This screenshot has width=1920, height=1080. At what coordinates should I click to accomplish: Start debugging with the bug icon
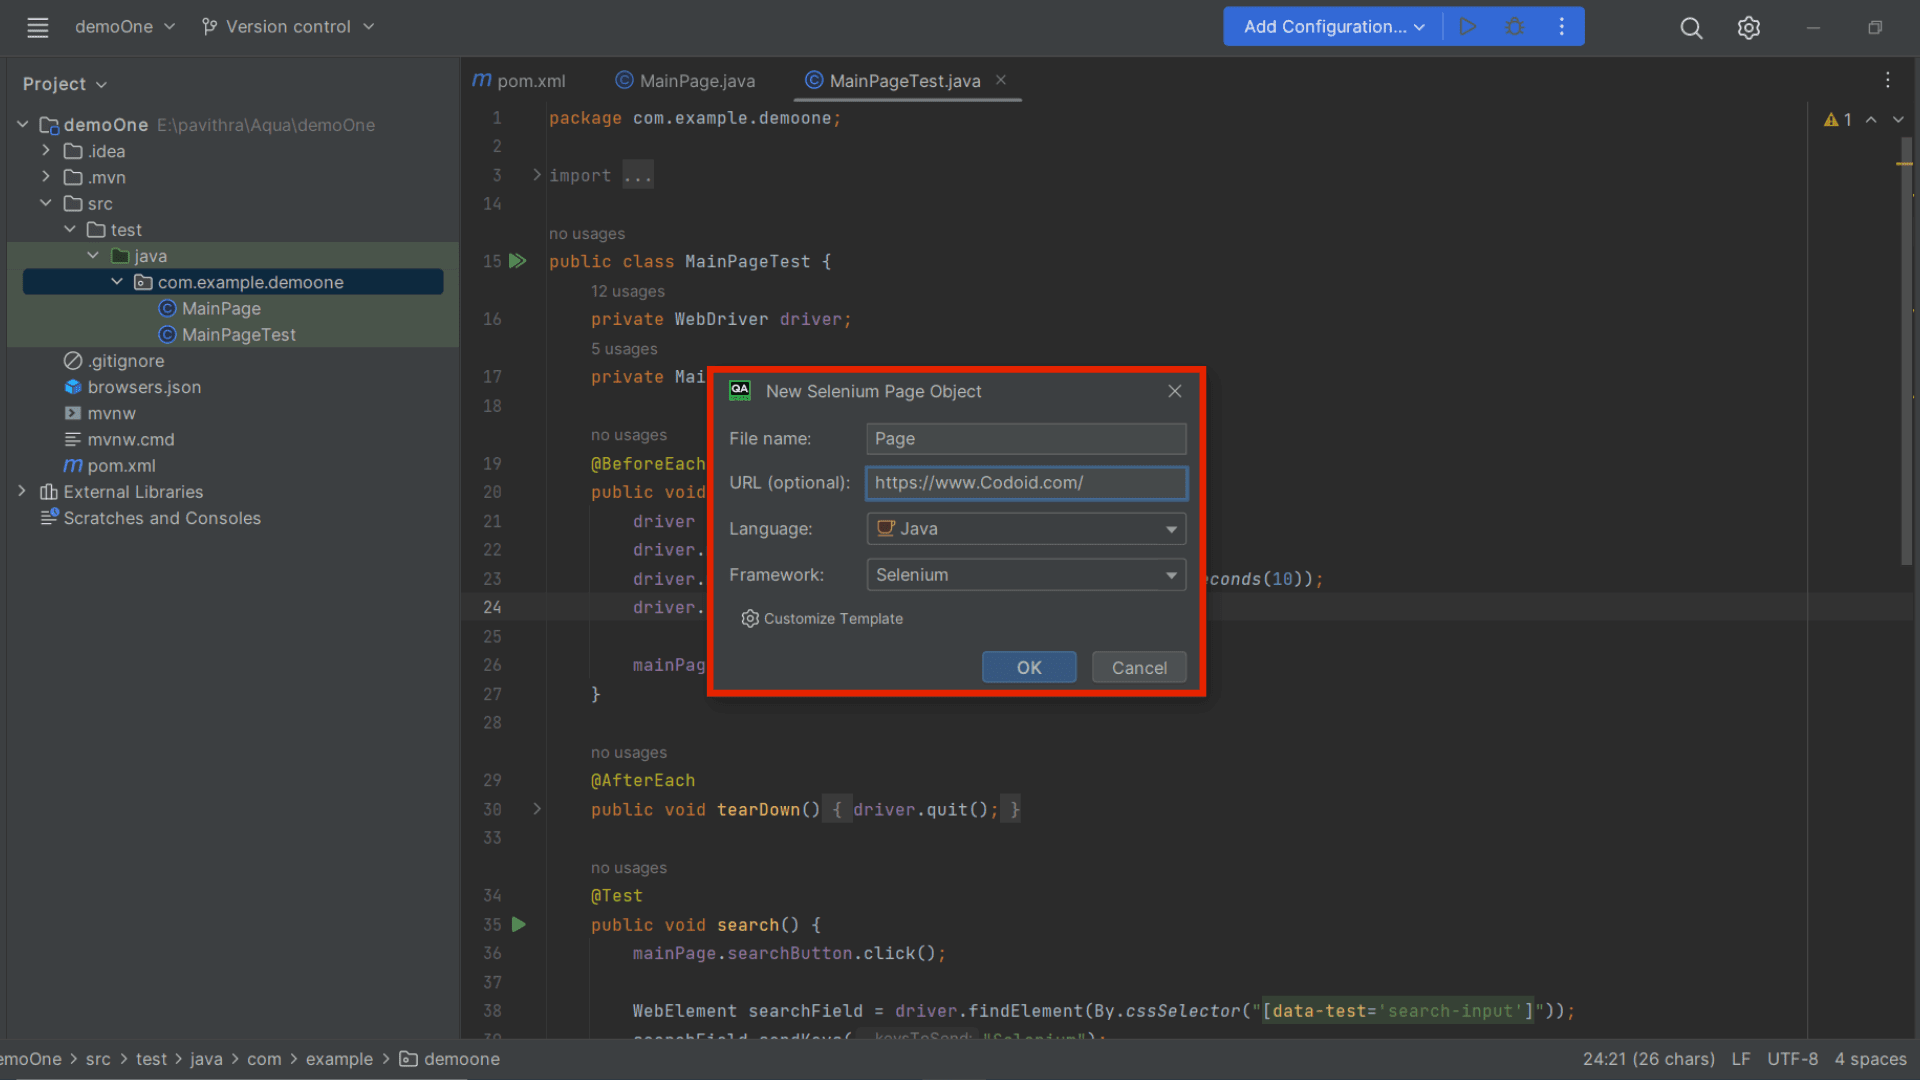pyautogui.click(x=1515, y=26)
